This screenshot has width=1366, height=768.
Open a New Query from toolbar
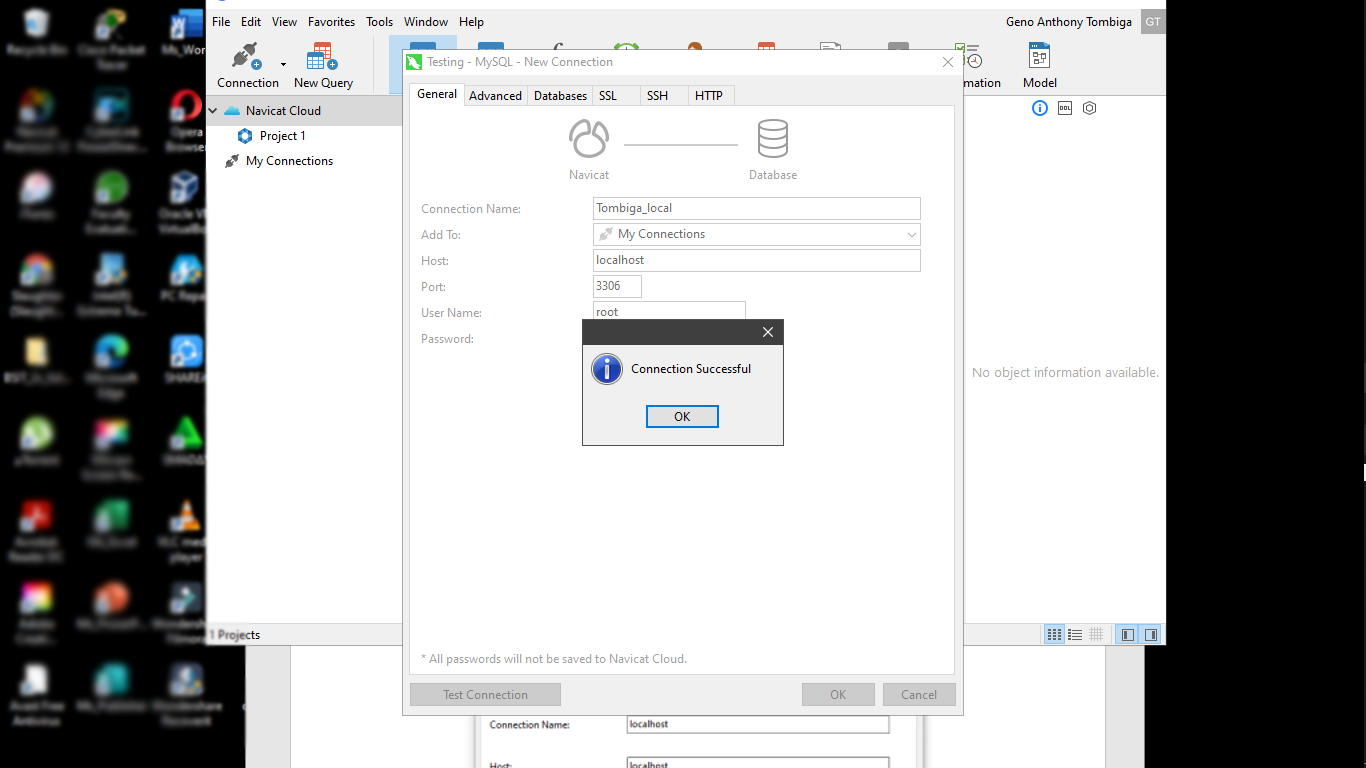tap(323, 65)
